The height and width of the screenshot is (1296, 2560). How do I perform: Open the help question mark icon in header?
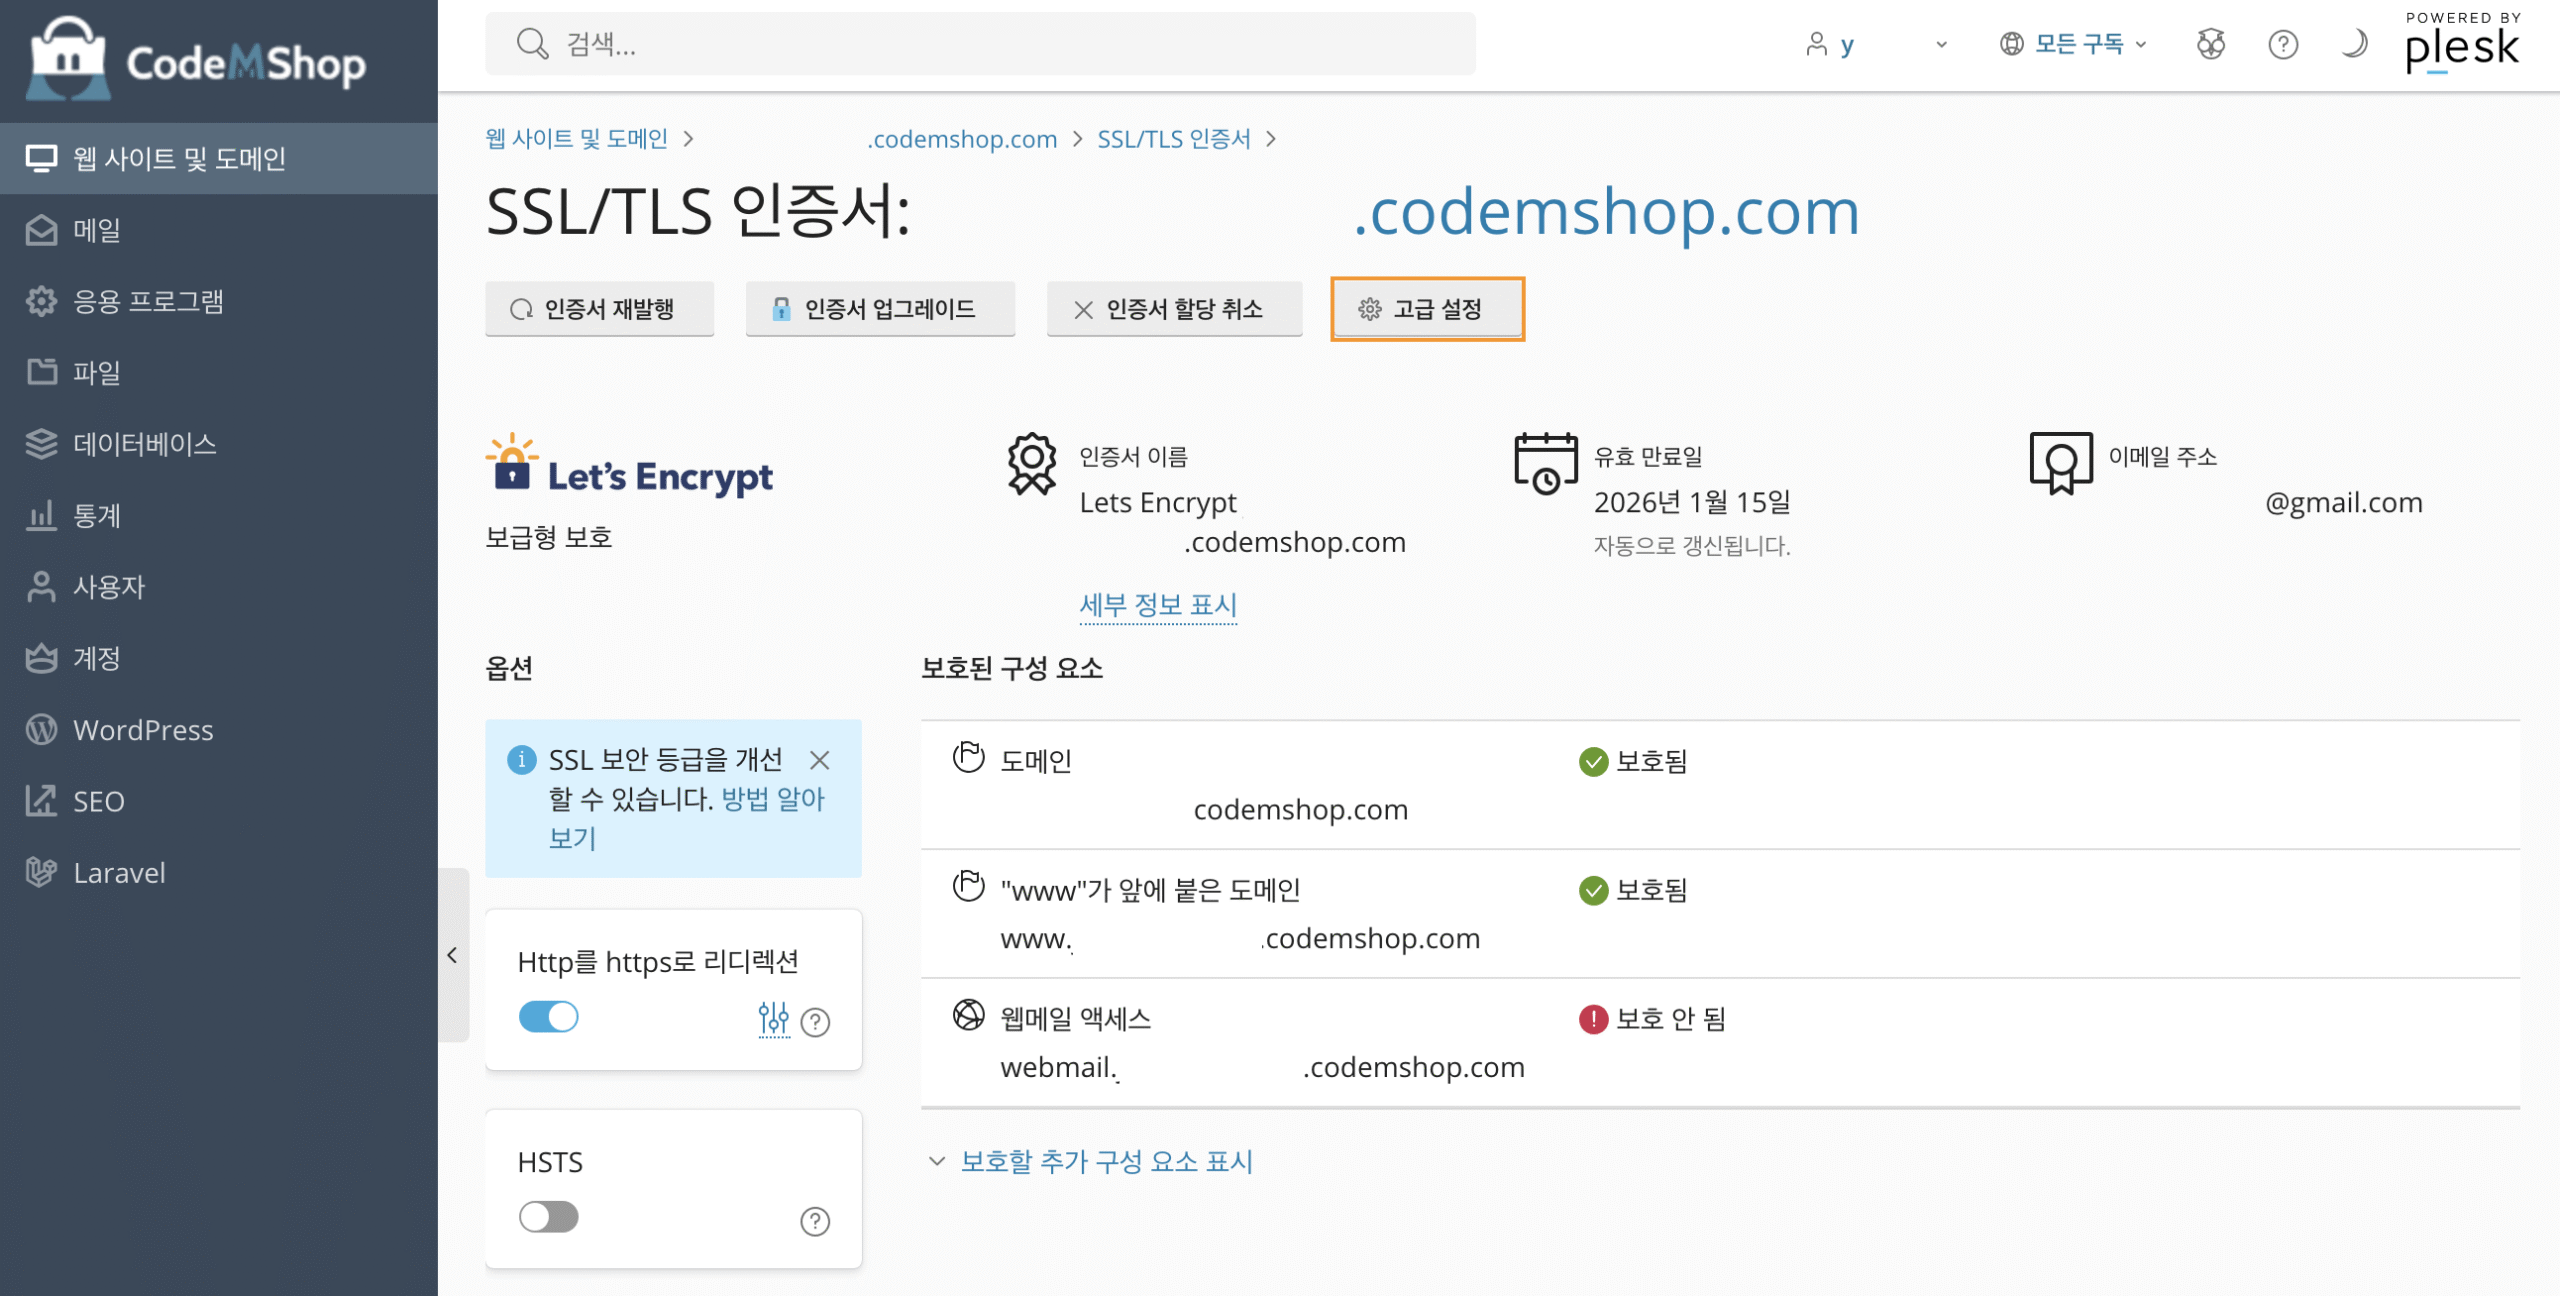pos(2283,44)
